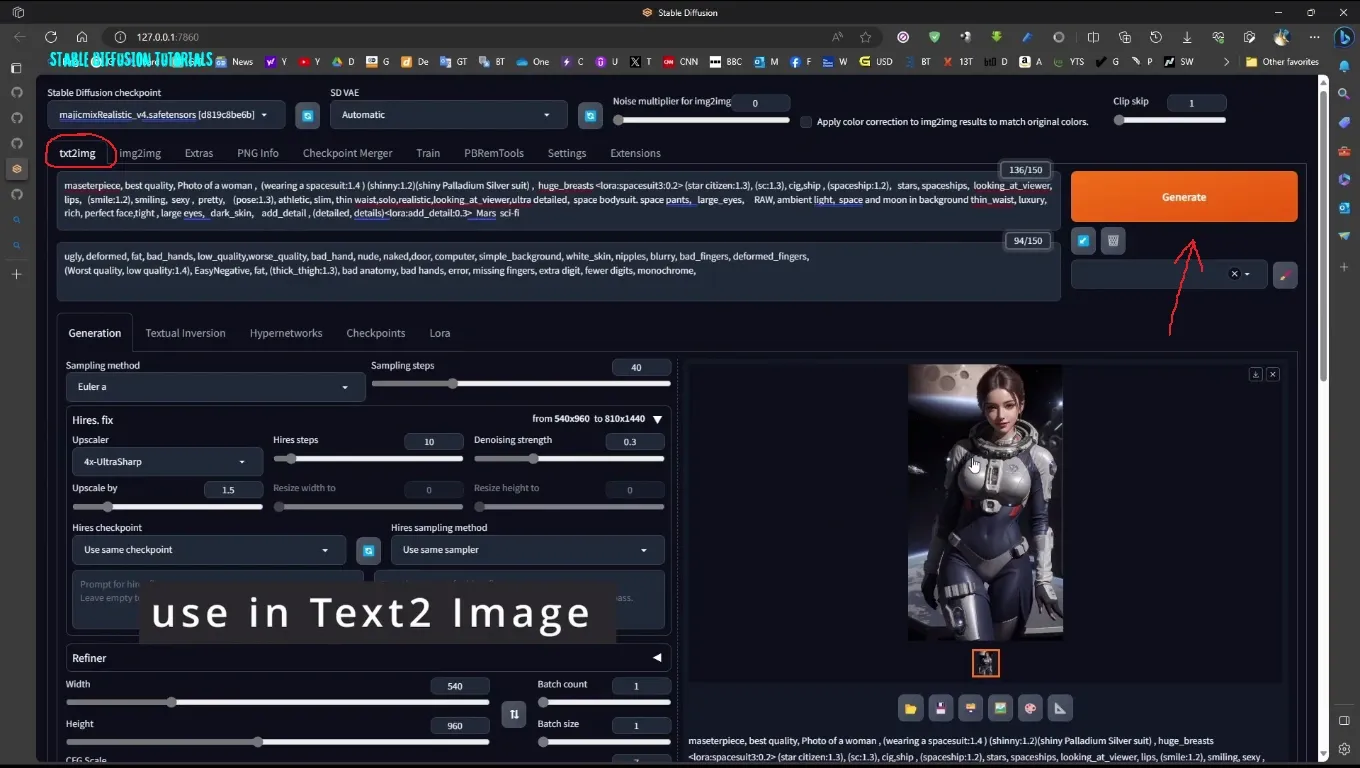Open the Hires checkpoint dropdown
This screenshot has height=768, width=1360.
[x=208, y=550]
